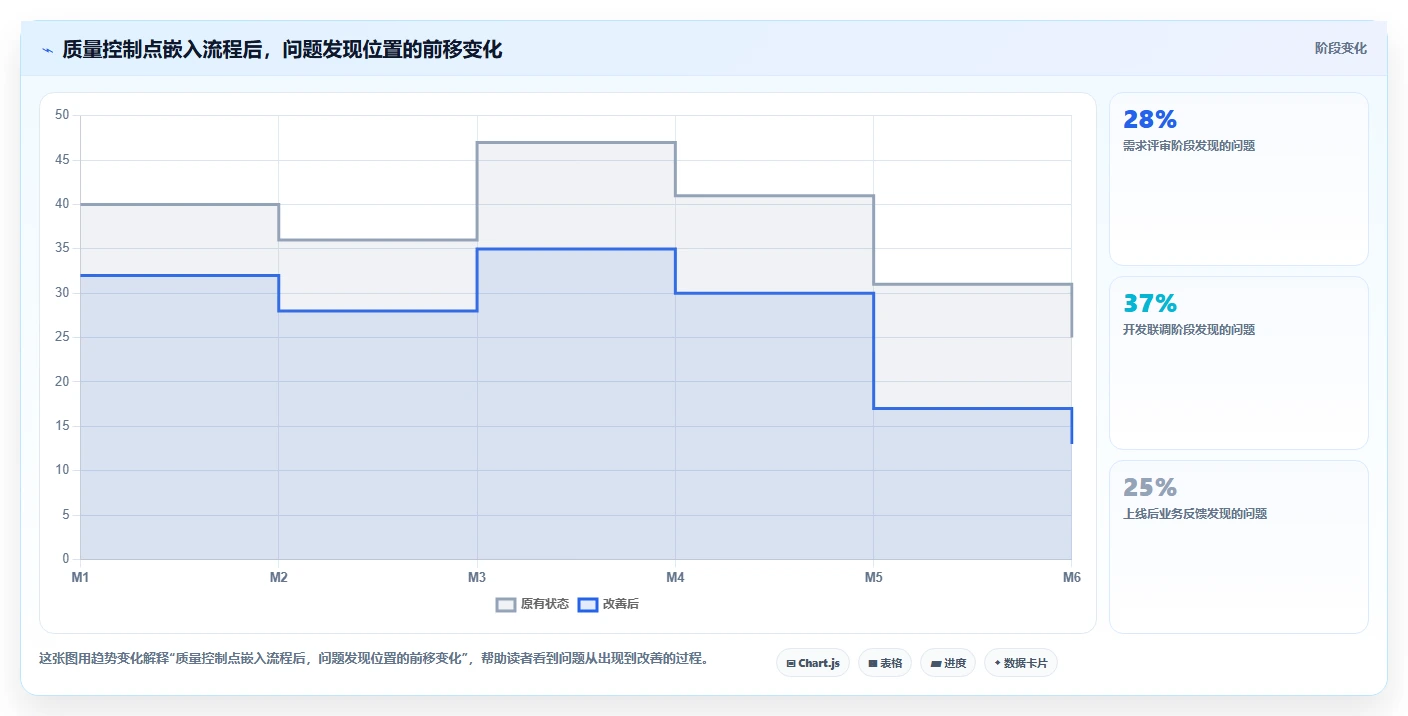Toggle the 原有状态 legend swatch
The width and height of the screenshot is (1408, 716).
tap(506, 604)
